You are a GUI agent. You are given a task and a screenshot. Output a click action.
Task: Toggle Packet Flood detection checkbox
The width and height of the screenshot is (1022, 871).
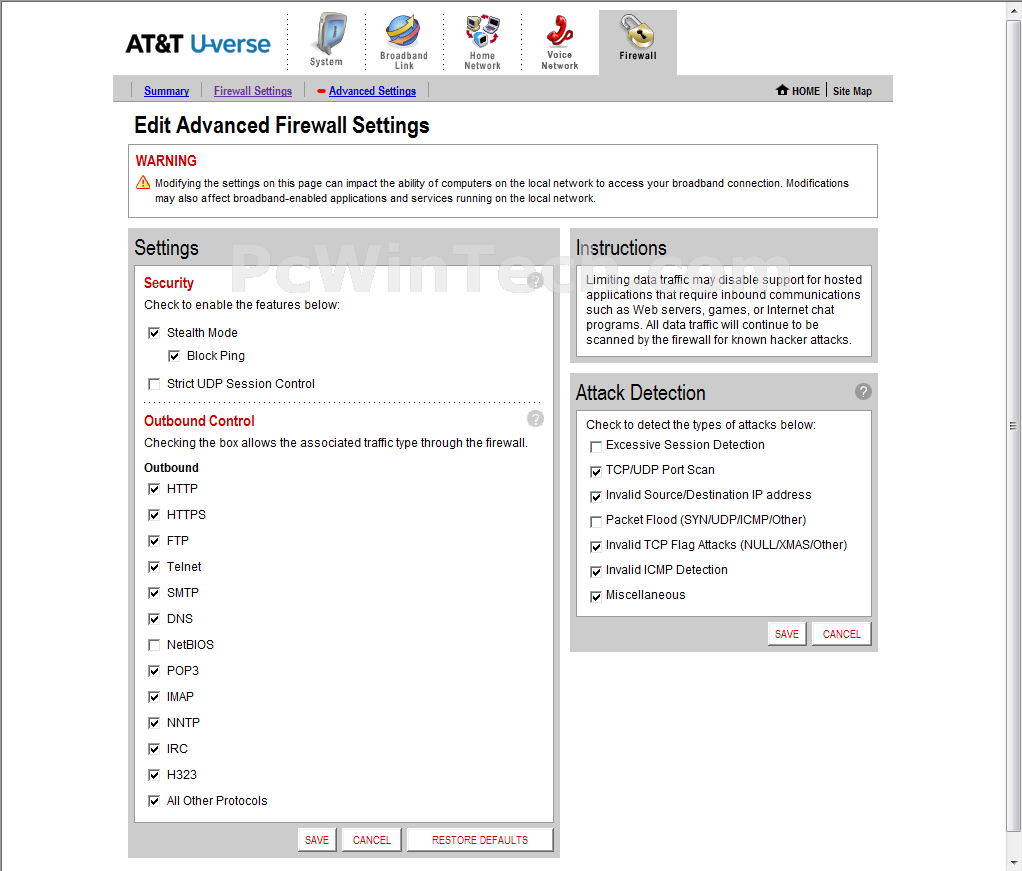click(x=596, y=521)
